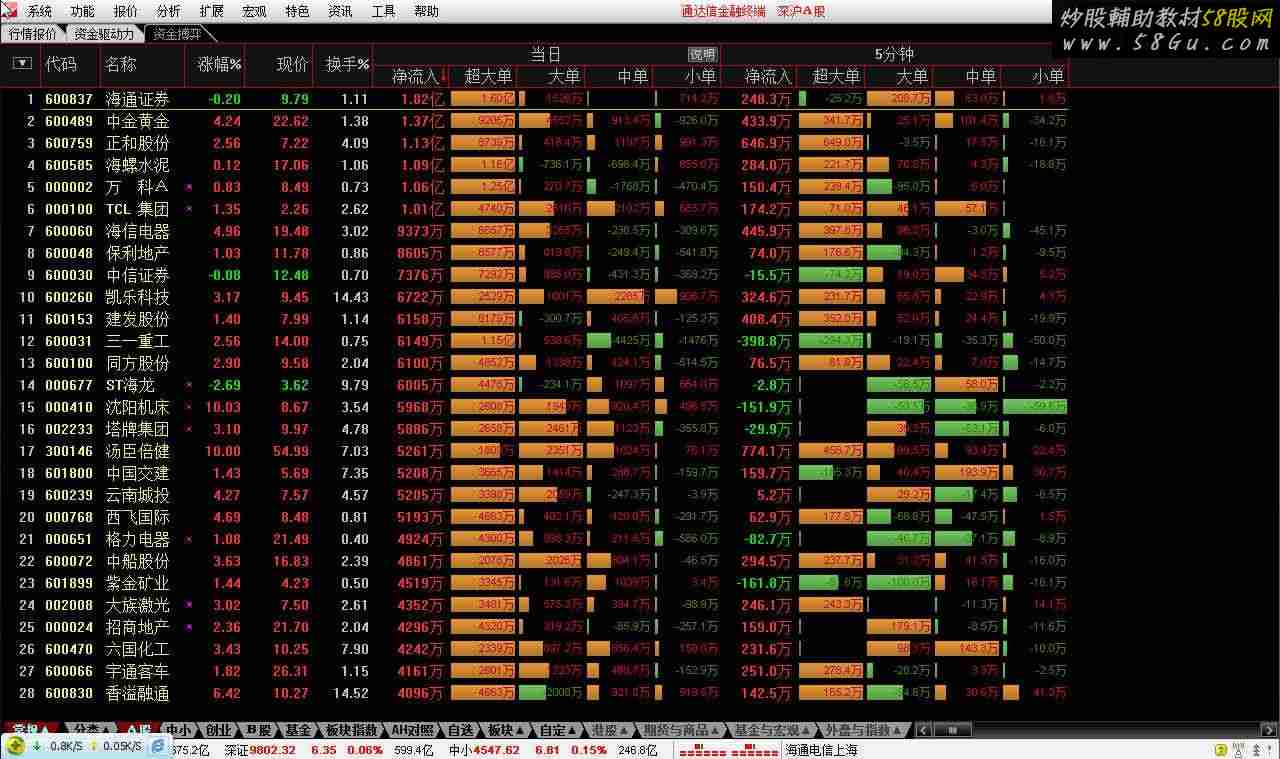Select the 三一重工 stock name

(138, 341)
